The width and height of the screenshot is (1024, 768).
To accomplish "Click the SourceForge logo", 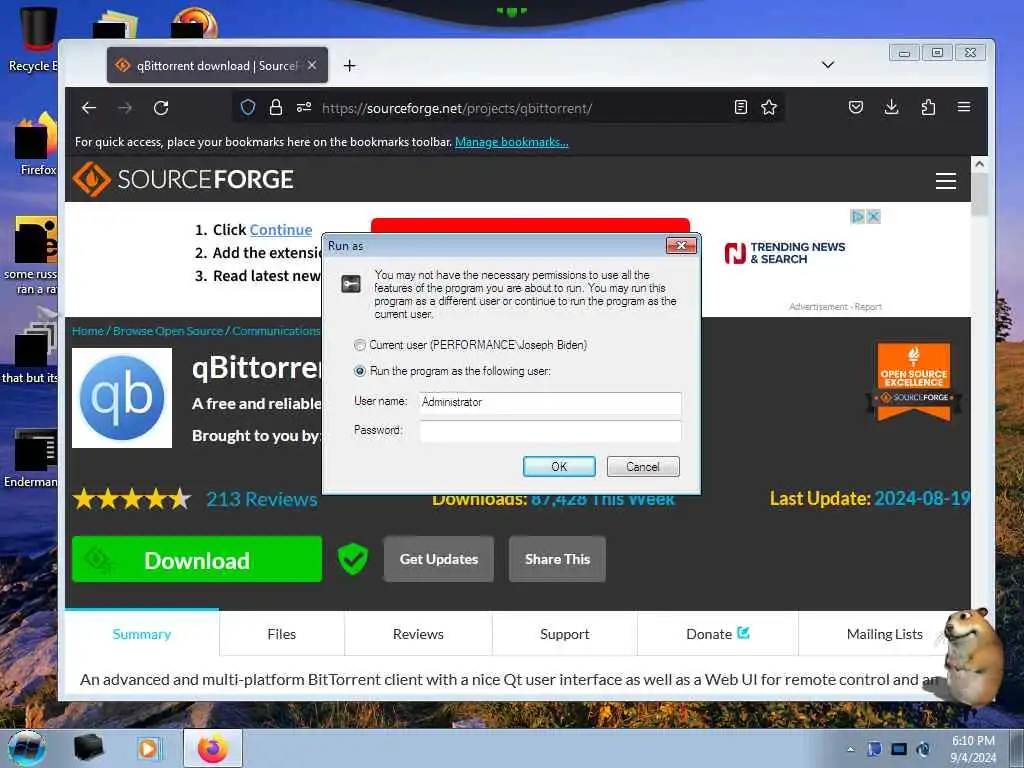I will tap(183, 179).
